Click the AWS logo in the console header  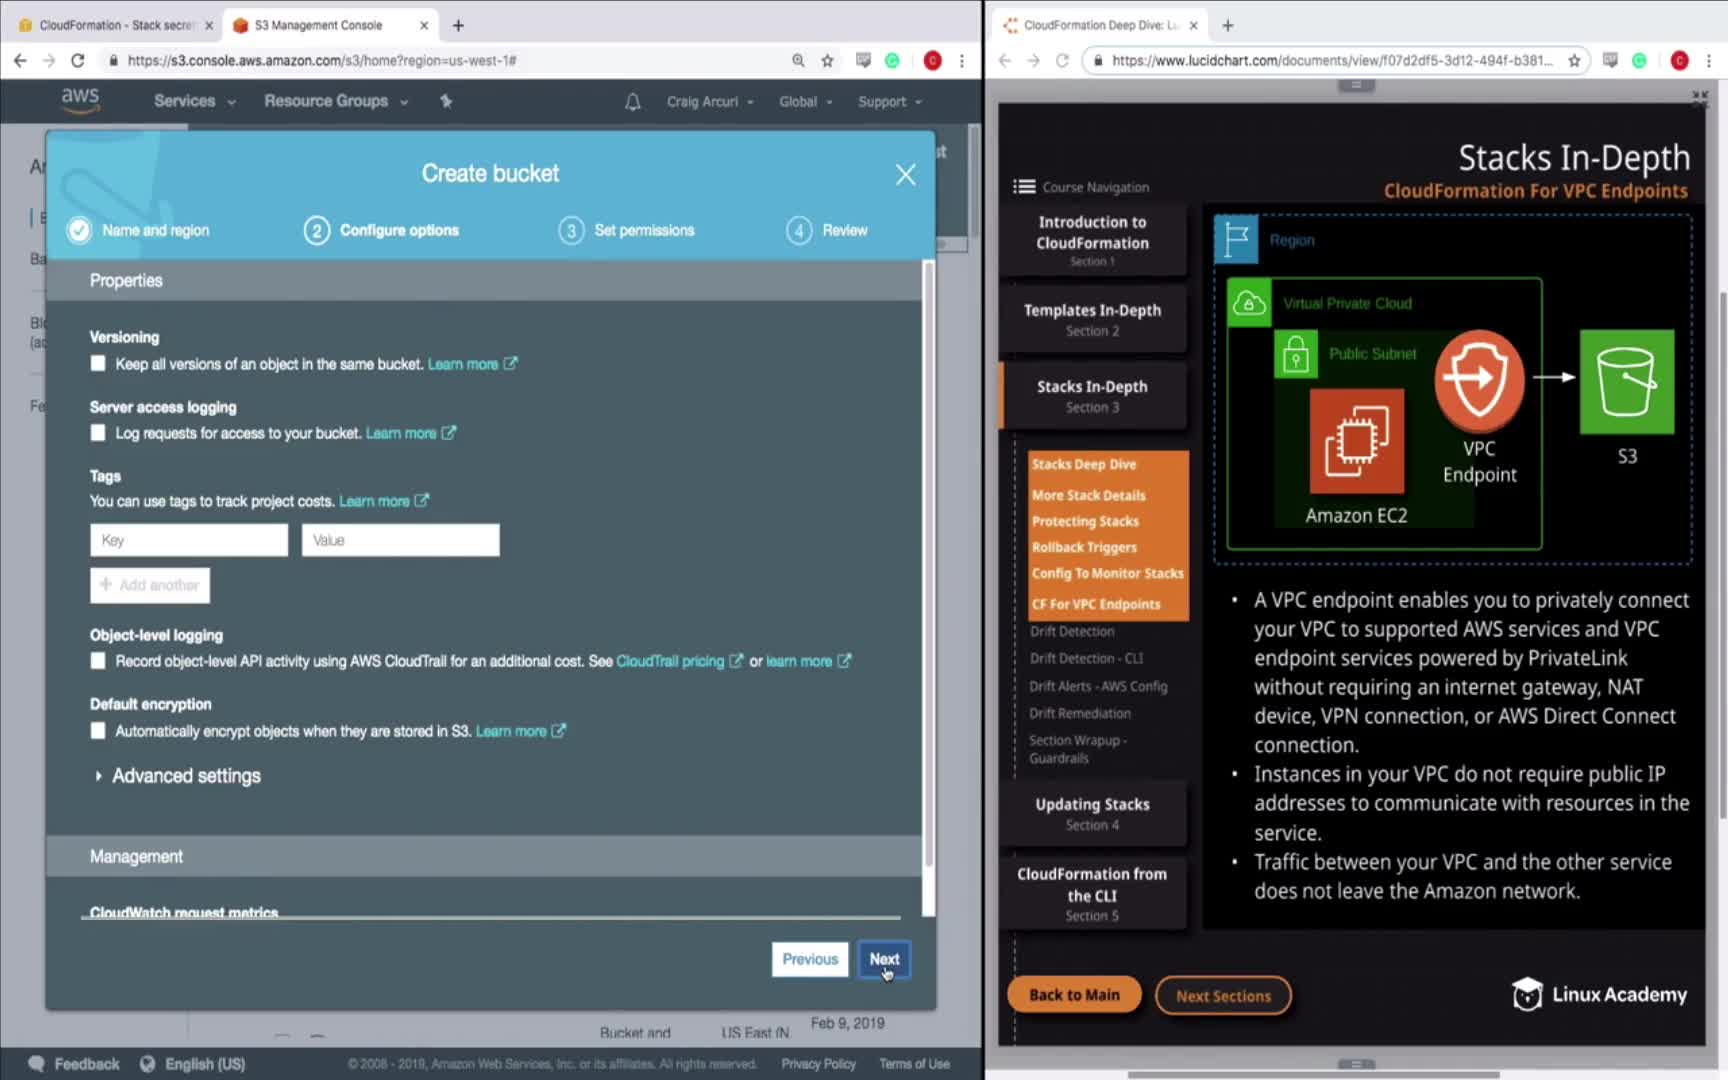80,100
